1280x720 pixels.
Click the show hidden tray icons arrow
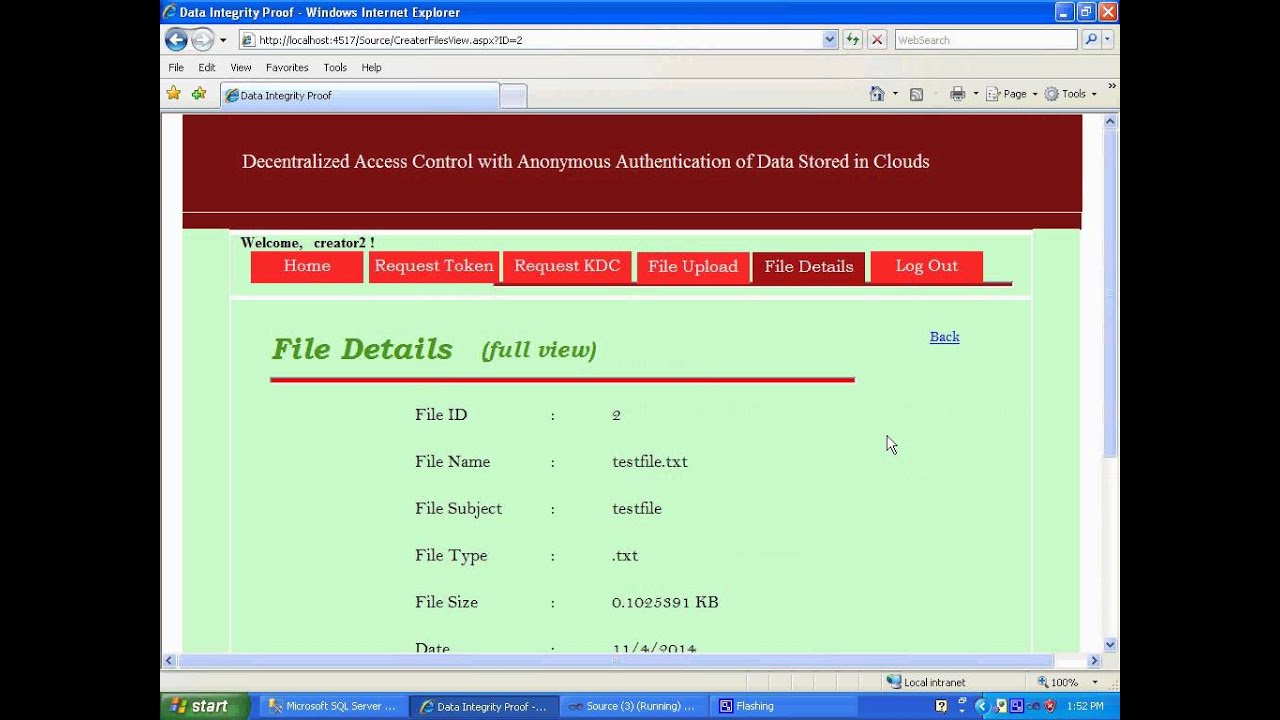(x=981, y=706)
